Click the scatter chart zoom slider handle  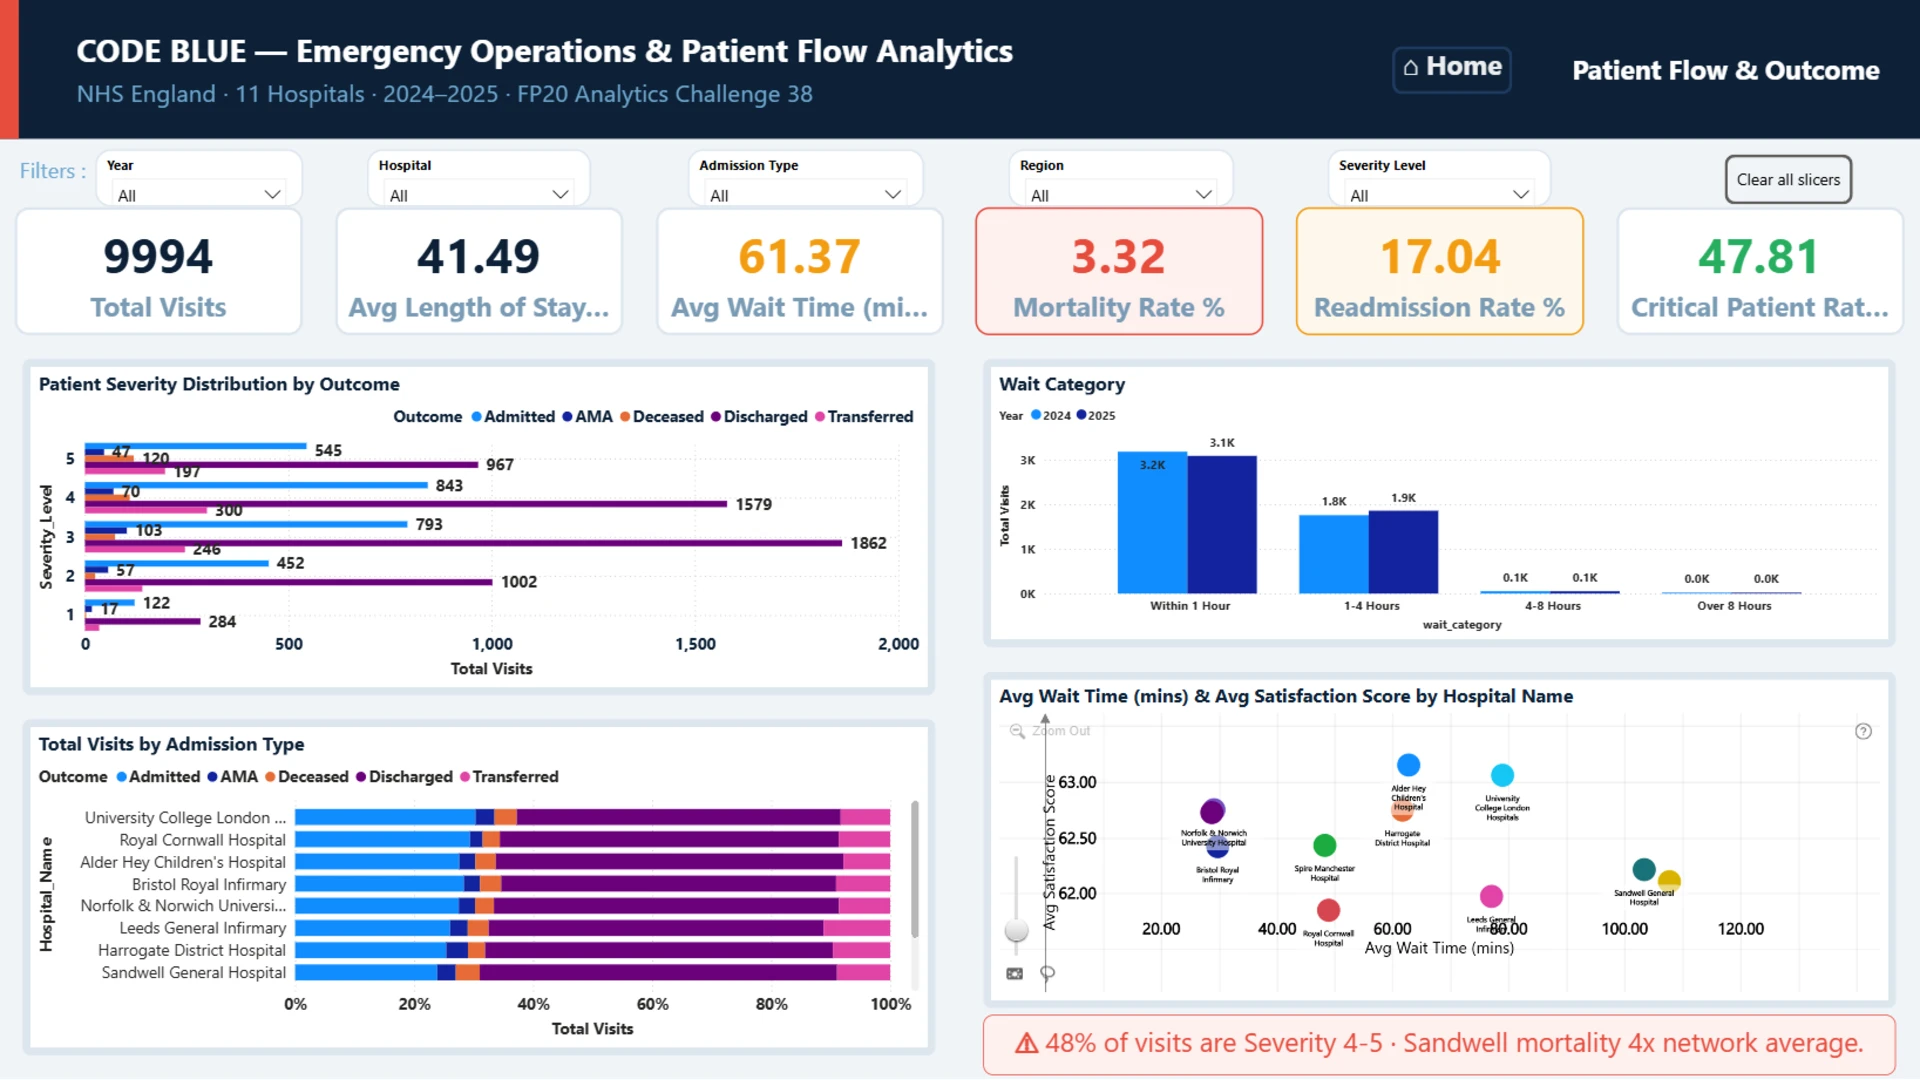(1016, 930)
